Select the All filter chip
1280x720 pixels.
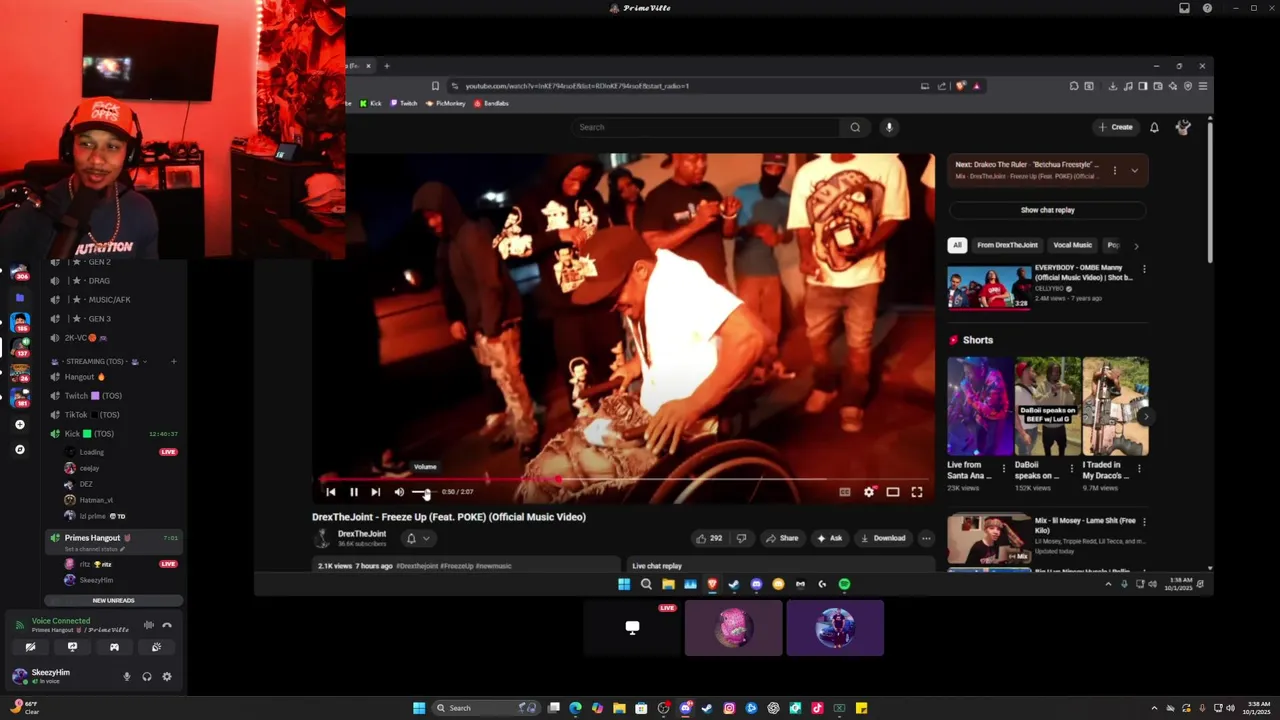(957, 245)
